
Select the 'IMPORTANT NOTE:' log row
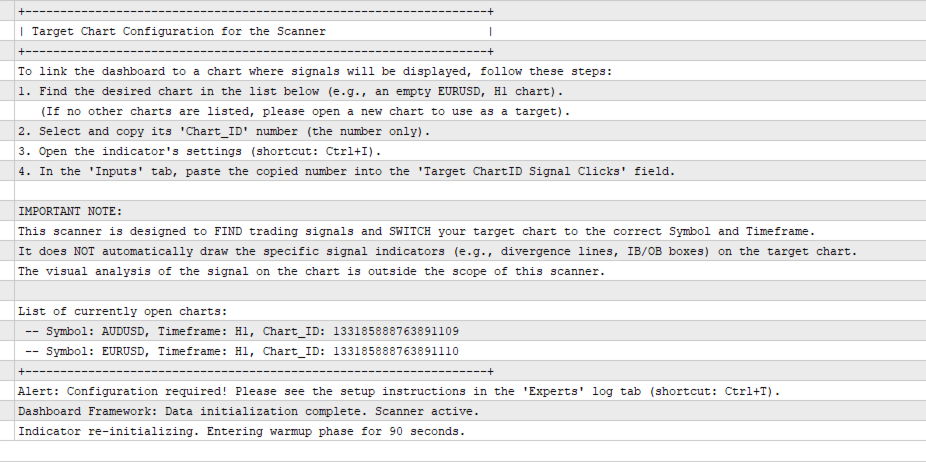pos(470,211)
